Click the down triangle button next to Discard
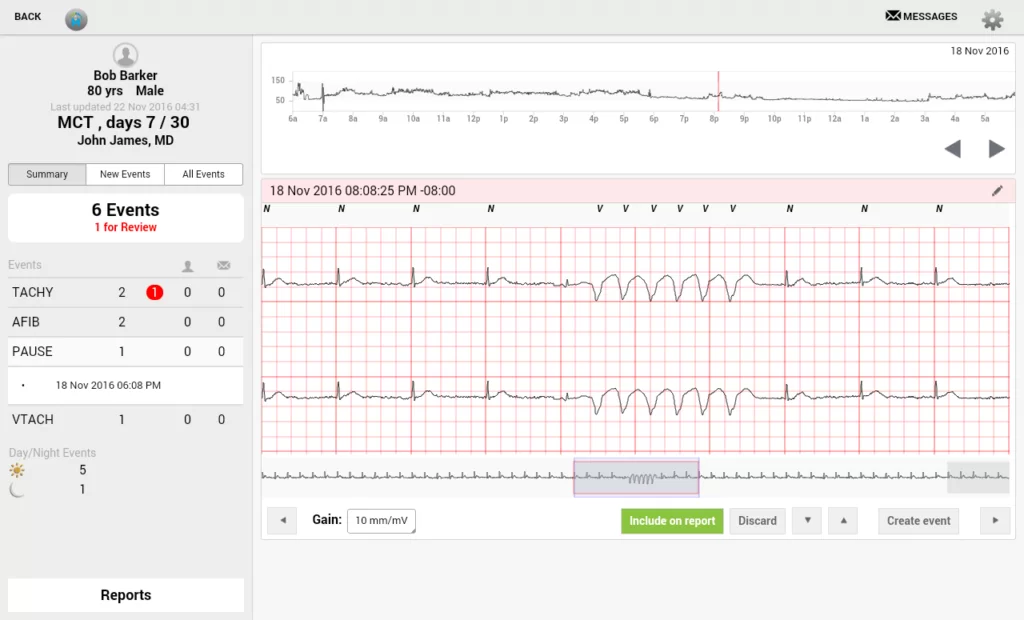The image size is (1024, 620). click(807, 521)
